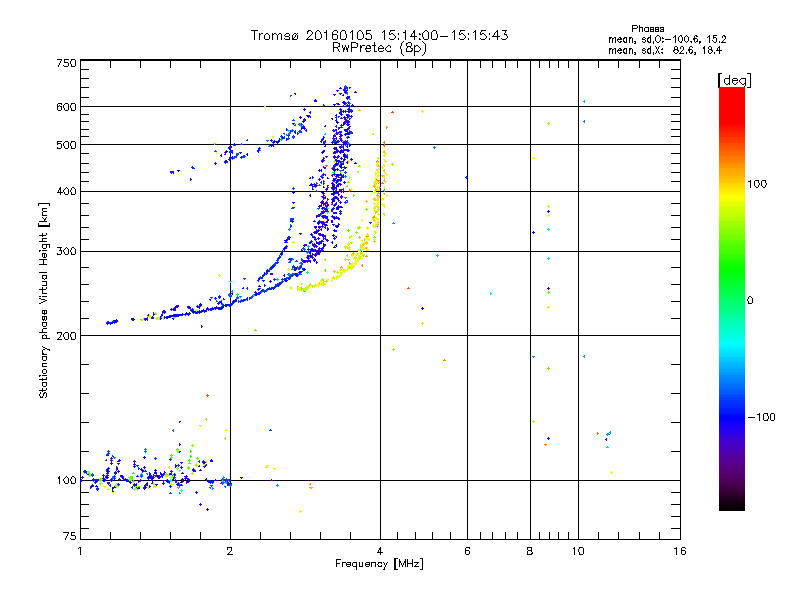Click the frequency-axis tick label "1"
800x600 pixels.
80,551
